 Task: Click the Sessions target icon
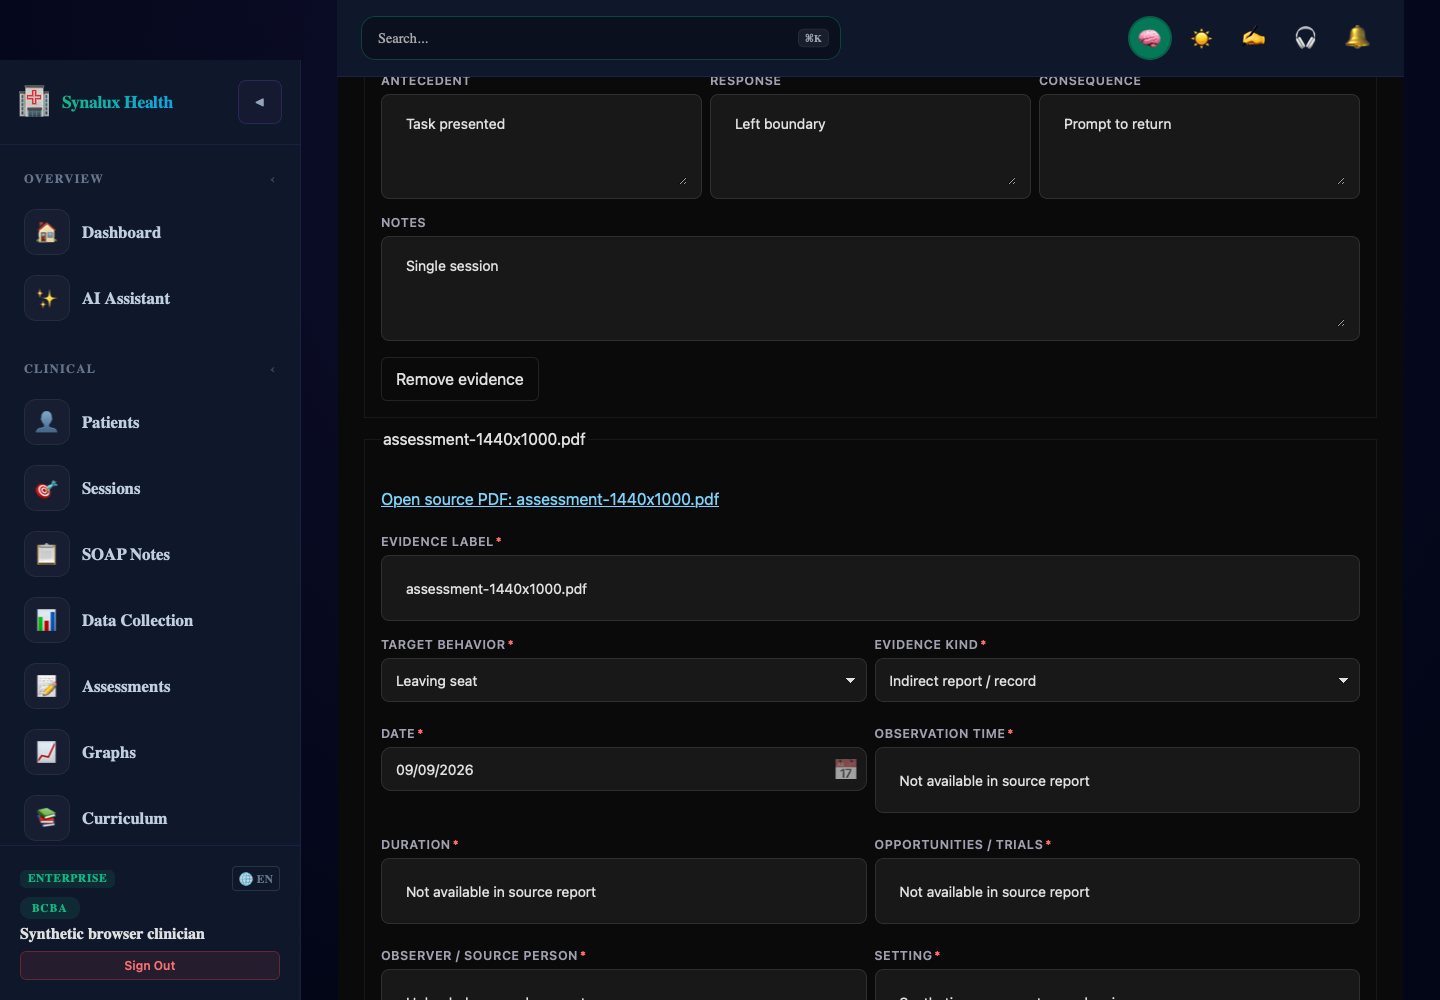47,488
